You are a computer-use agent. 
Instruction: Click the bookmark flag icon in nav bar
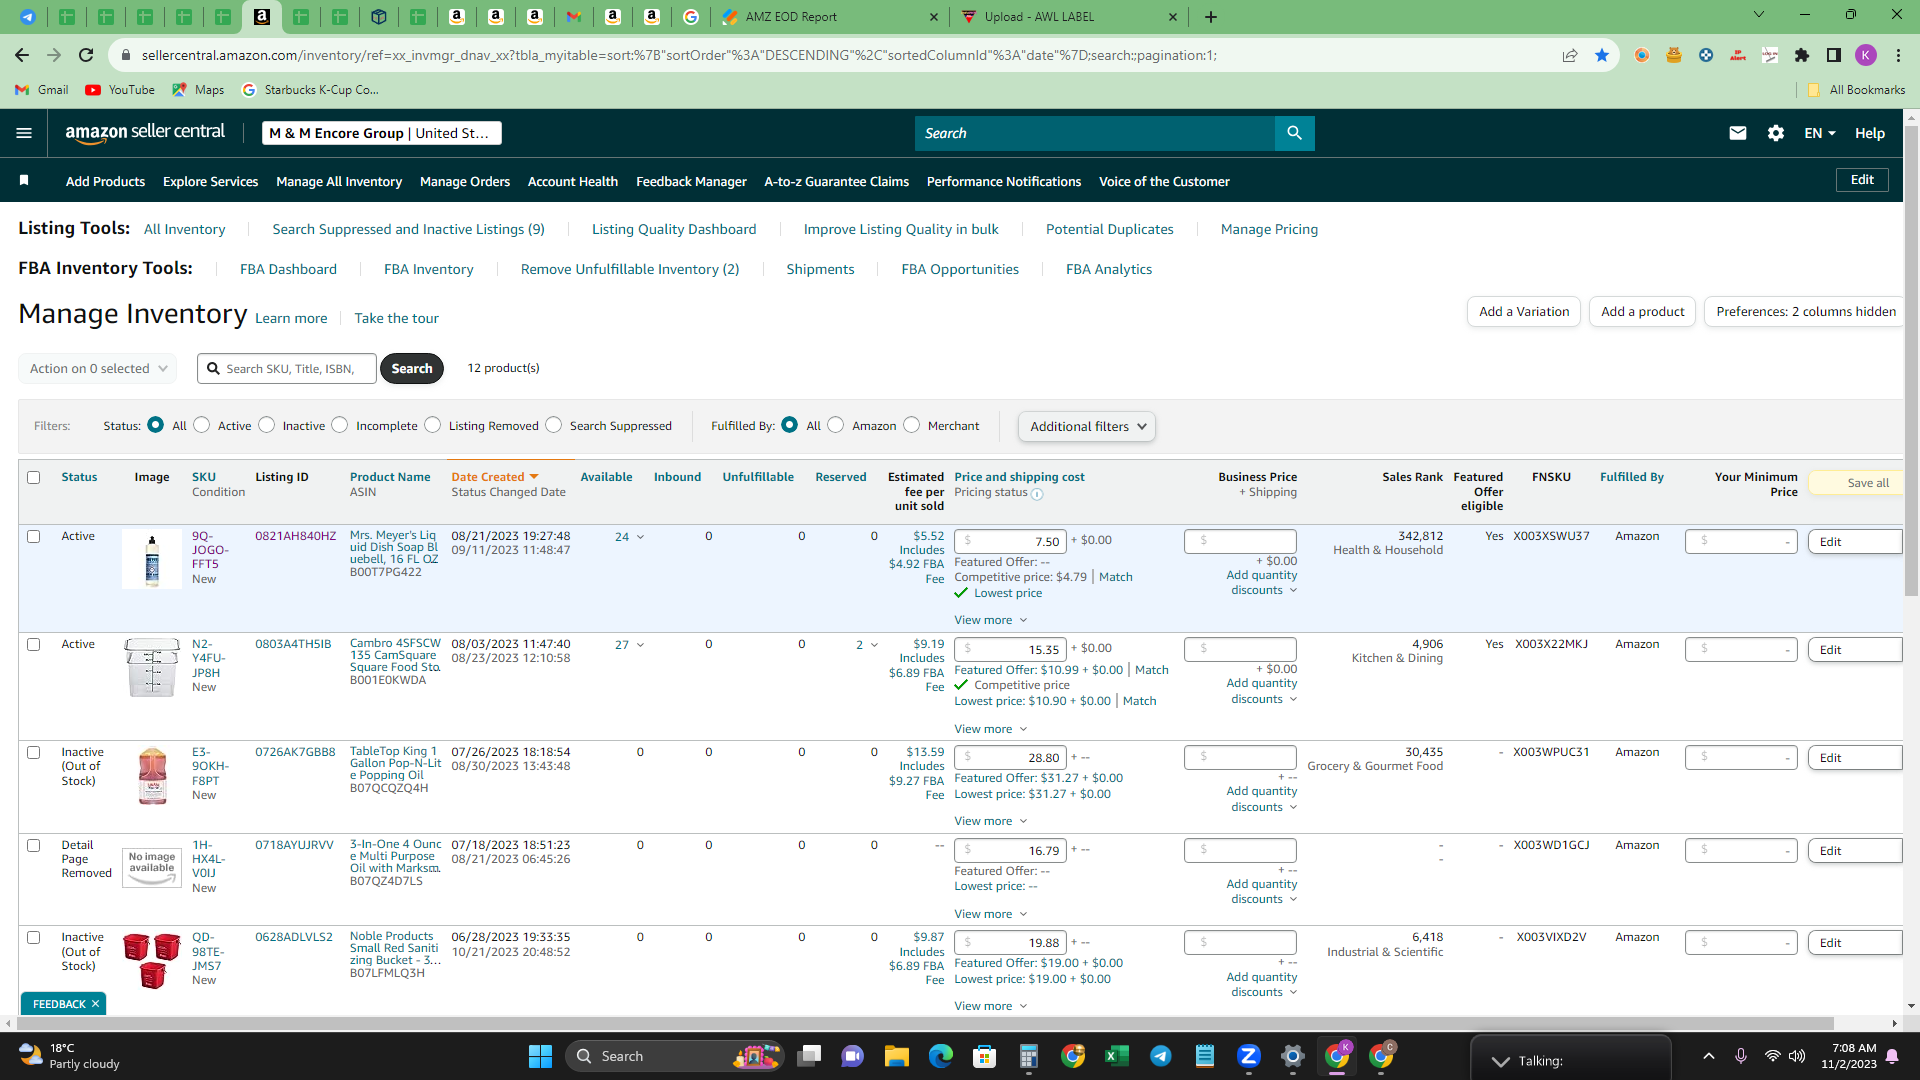(x=24, y=181)
